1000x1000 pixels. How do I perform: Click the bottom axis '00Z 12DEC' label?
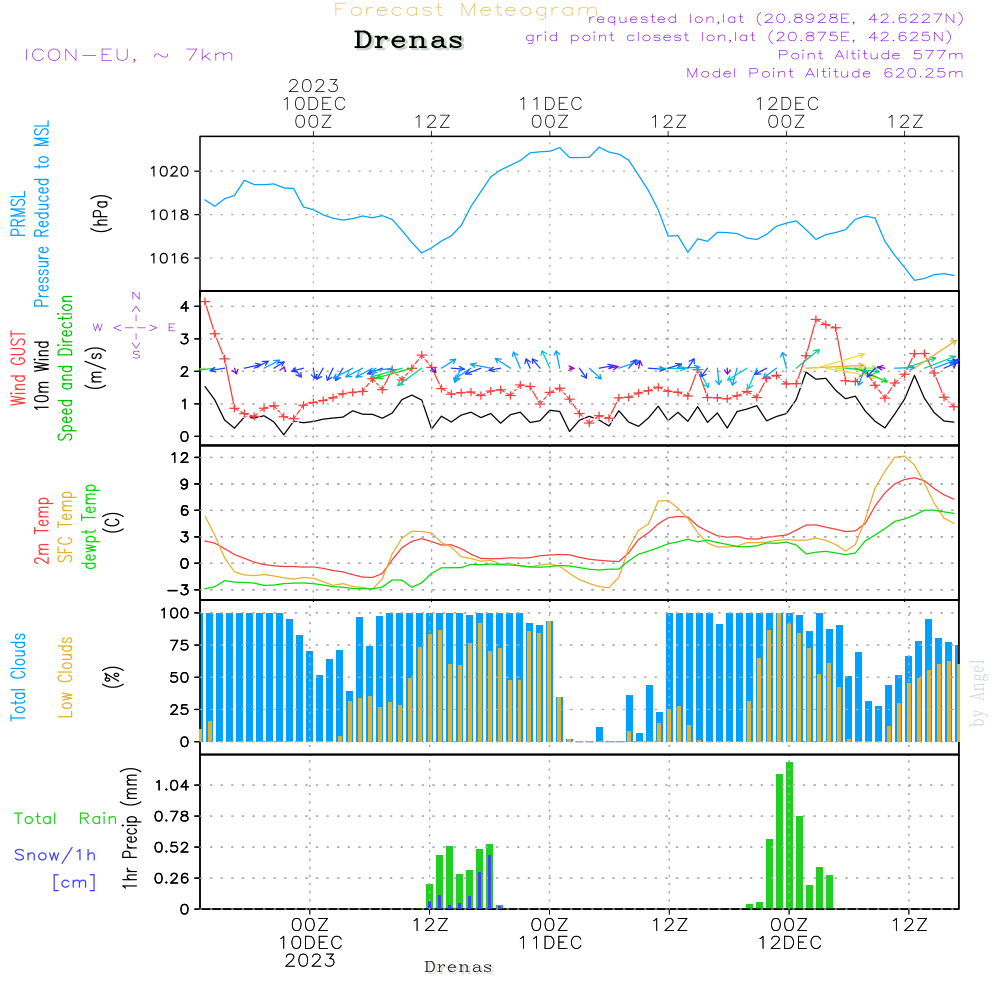click(790, 934)
